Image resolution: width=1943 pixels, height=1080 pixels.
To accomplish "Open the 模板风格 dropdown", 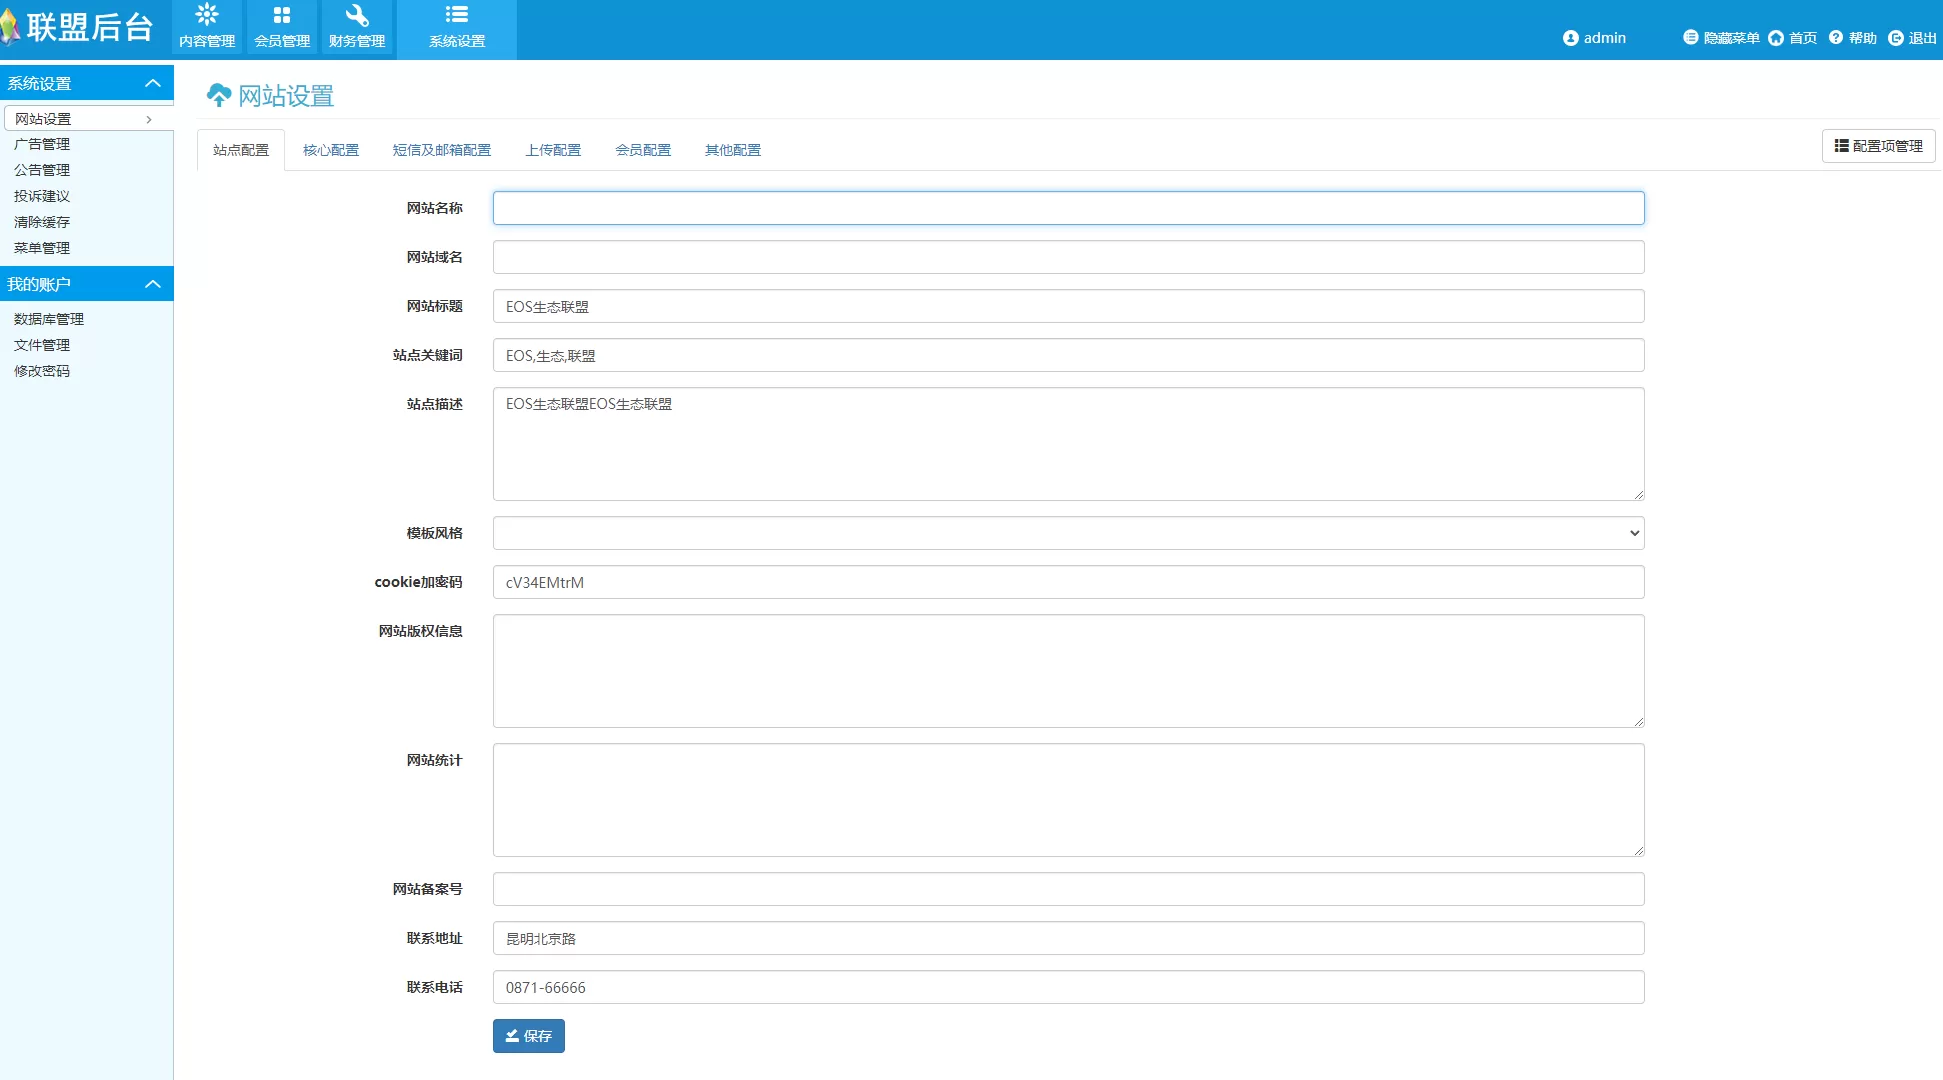I will pos(1068,533).
